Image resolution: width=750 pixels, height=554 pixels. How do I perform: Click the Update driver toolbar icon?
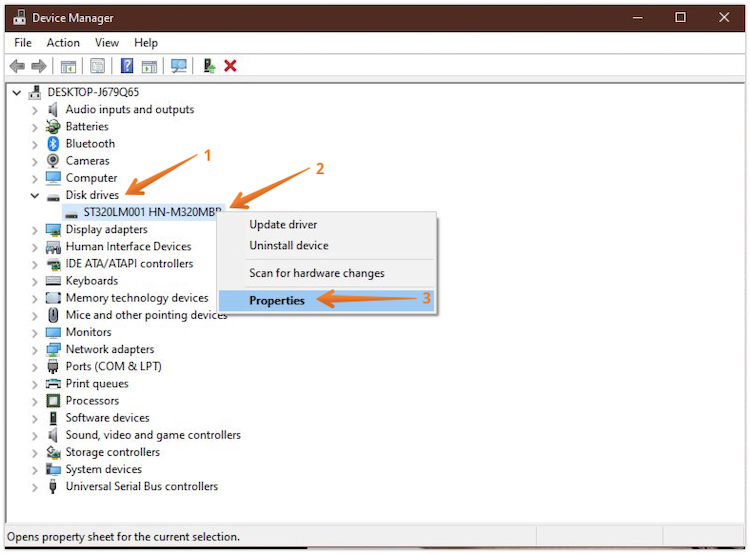point(209,66)
